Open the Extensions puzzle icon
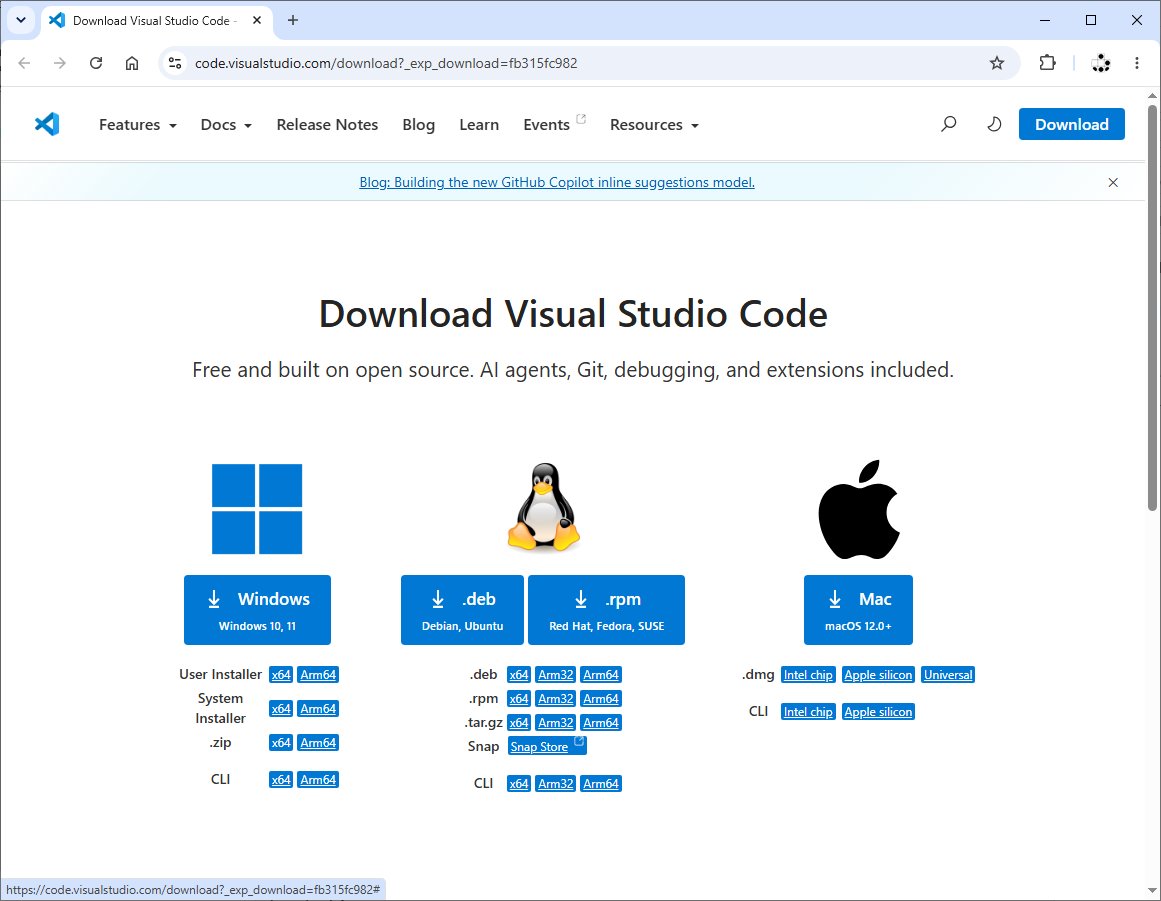 tap(1047, 63)
